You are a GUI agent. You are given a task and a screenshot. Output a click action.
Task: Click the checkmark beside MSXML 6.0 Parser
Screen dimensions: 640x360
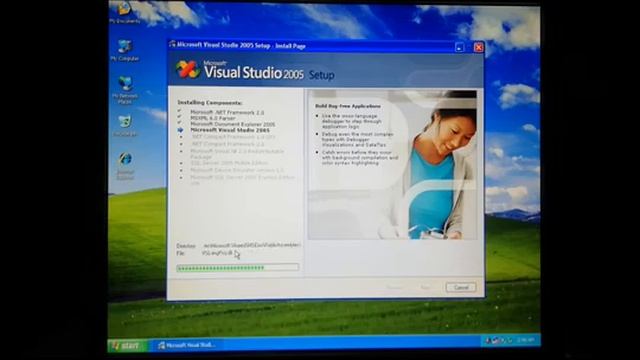coord(180,117)
